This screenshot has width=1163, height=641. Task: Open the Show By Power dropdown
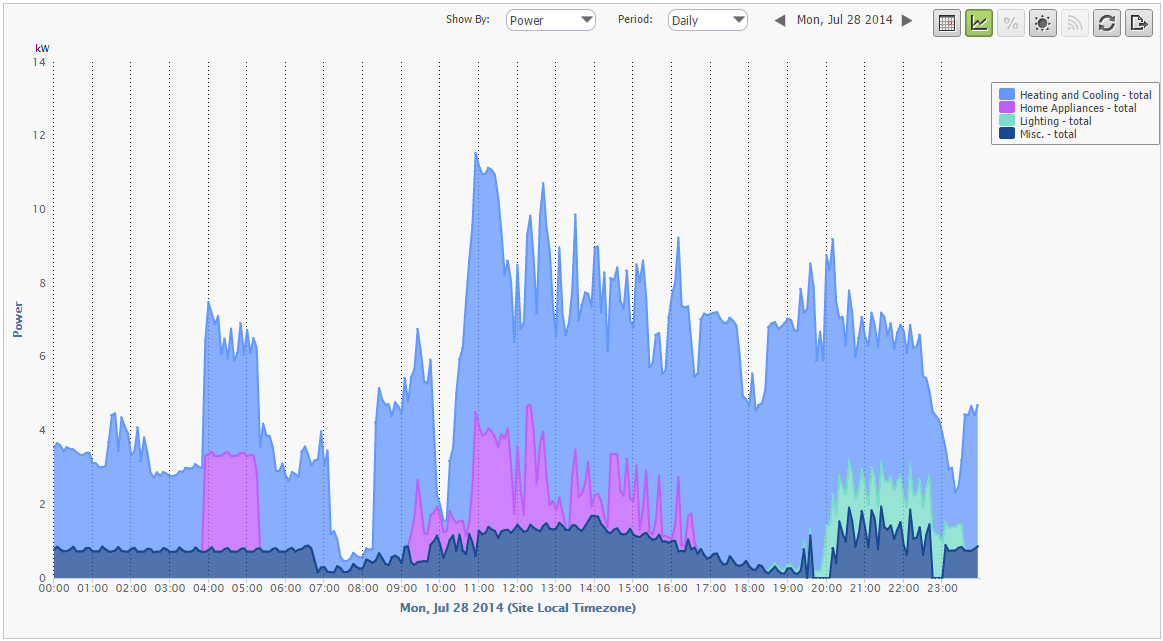[551, 20]
